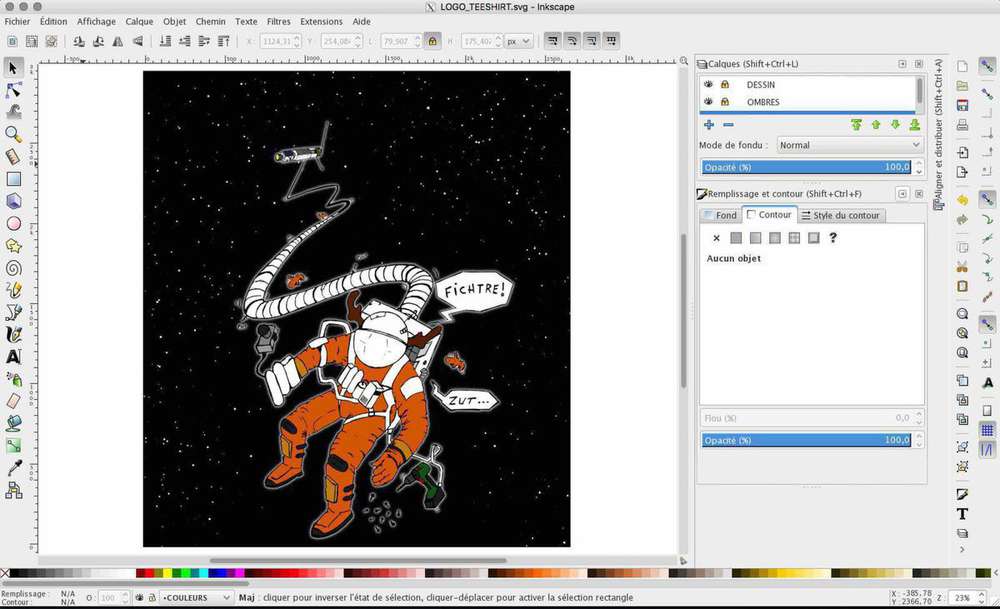
Task: Select the Zoom magnifier tool
Action: pos(13,135)
